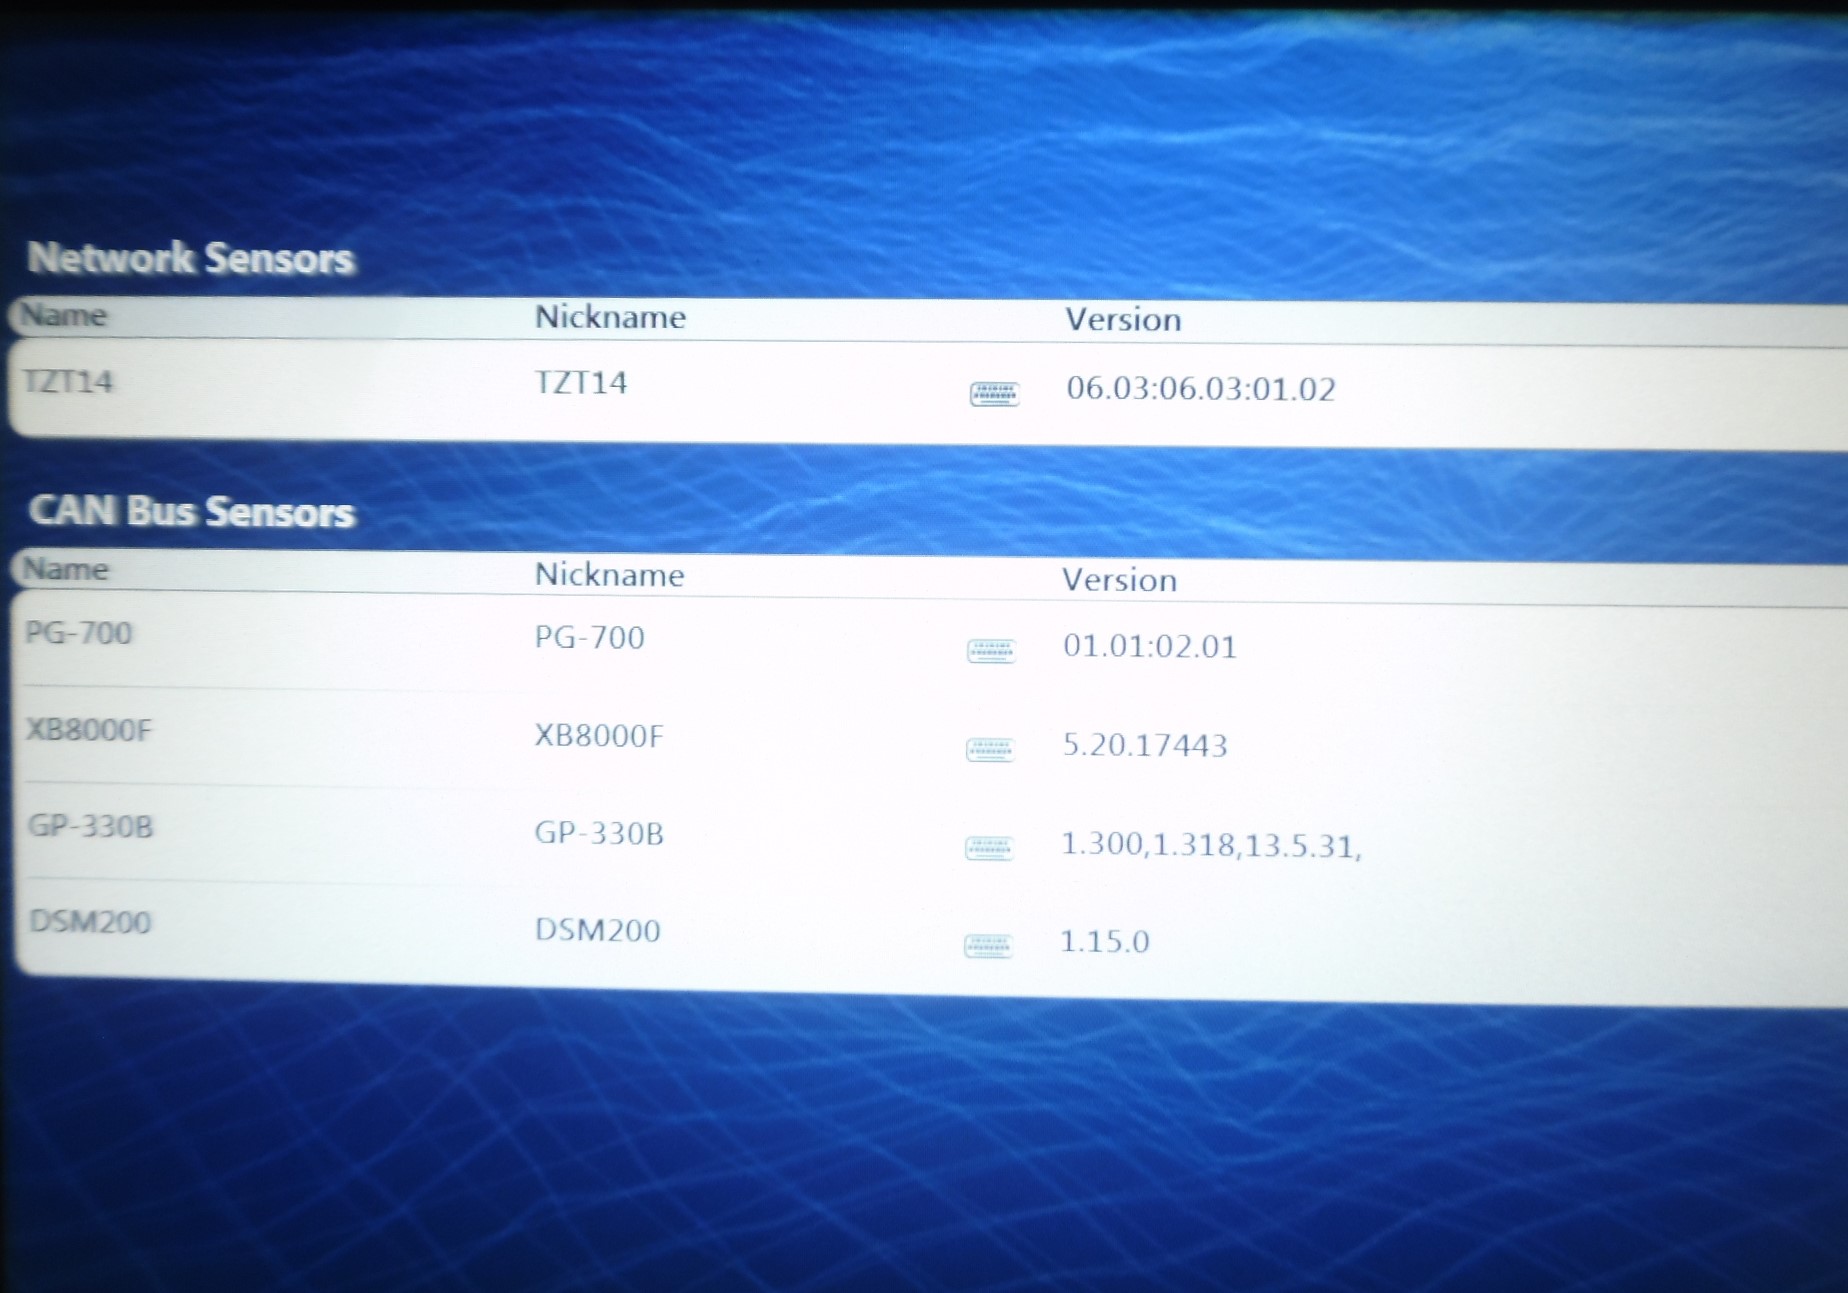The width and height of the screenshot is (1848, 1293).
Task: Click Network Sensors section heading
Action: [191, 258]
